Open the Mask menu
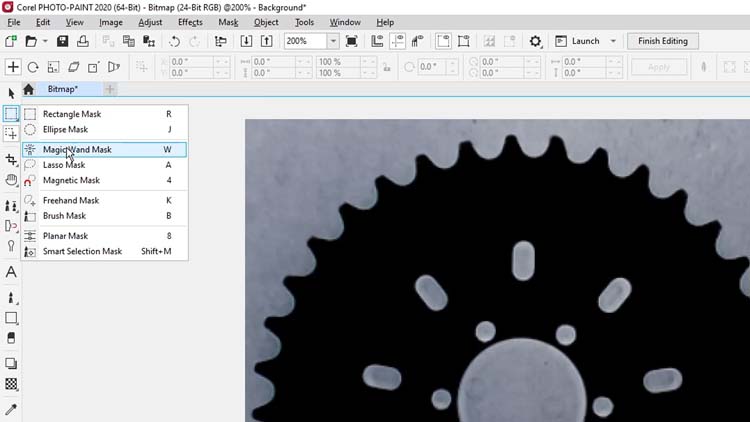 tap(228, 22)
